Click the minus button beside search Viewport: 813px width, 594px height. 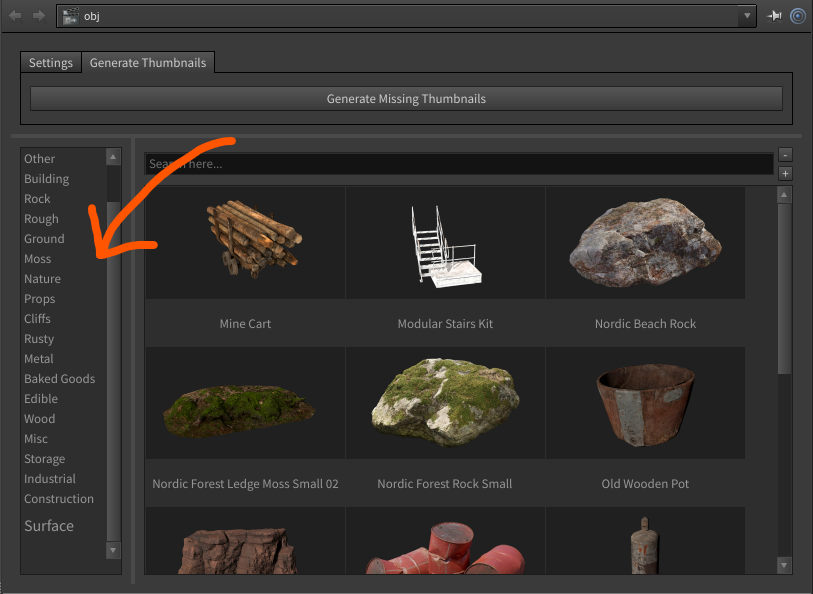(785, 154)
